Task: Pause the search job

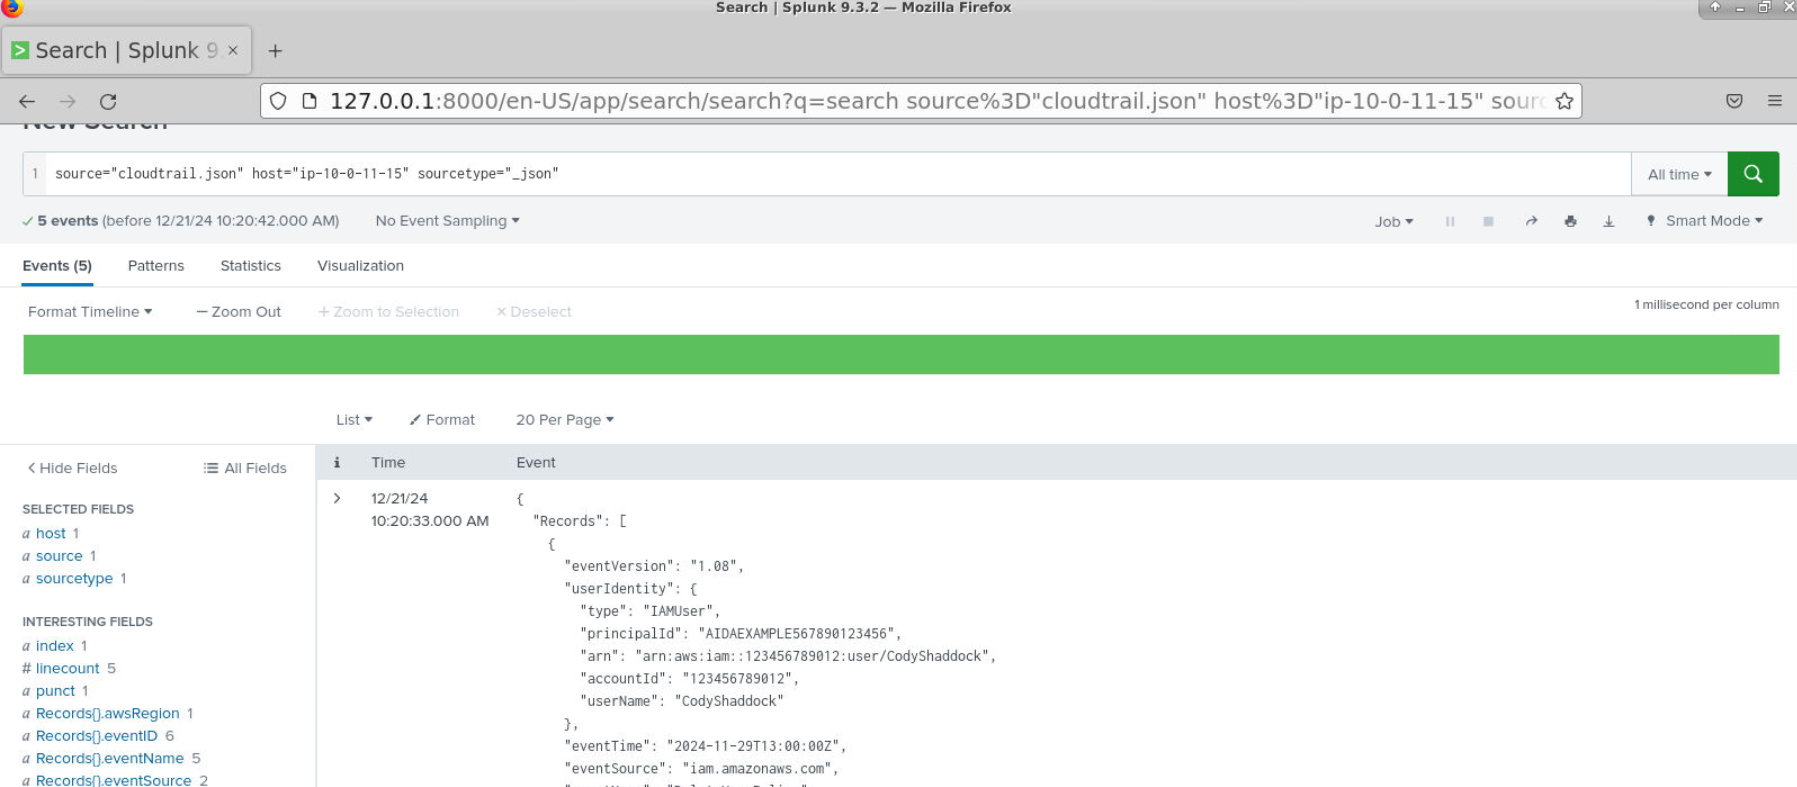Action: pos(1449,221)
